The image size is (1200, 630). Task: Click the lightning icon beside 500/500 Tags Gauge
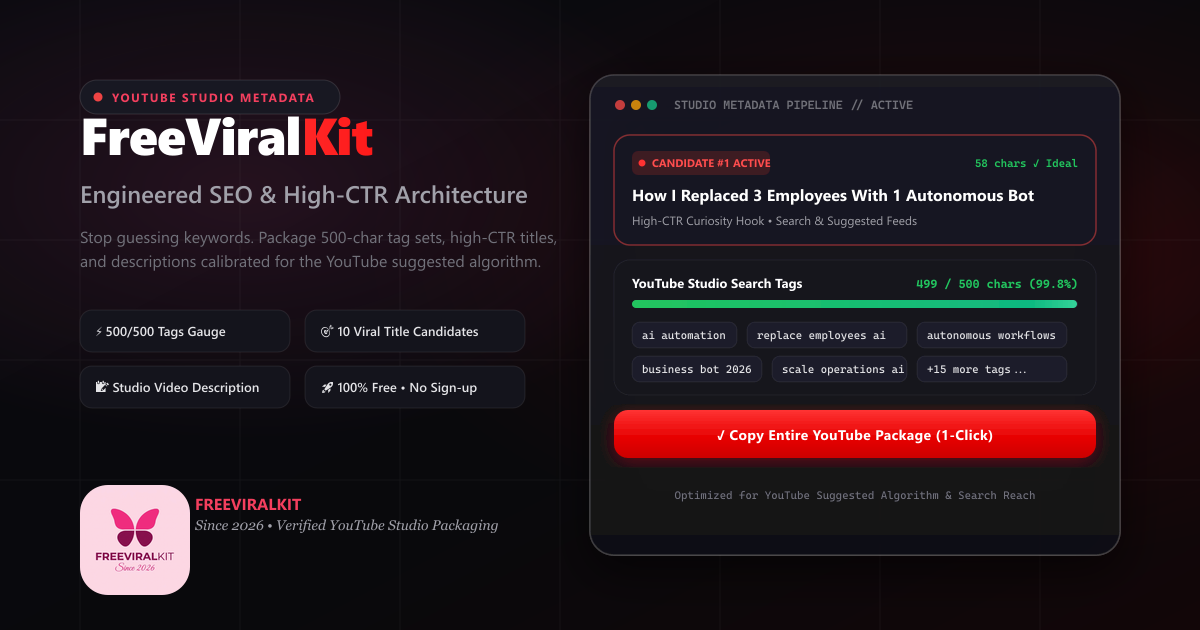tap(99, 332)
